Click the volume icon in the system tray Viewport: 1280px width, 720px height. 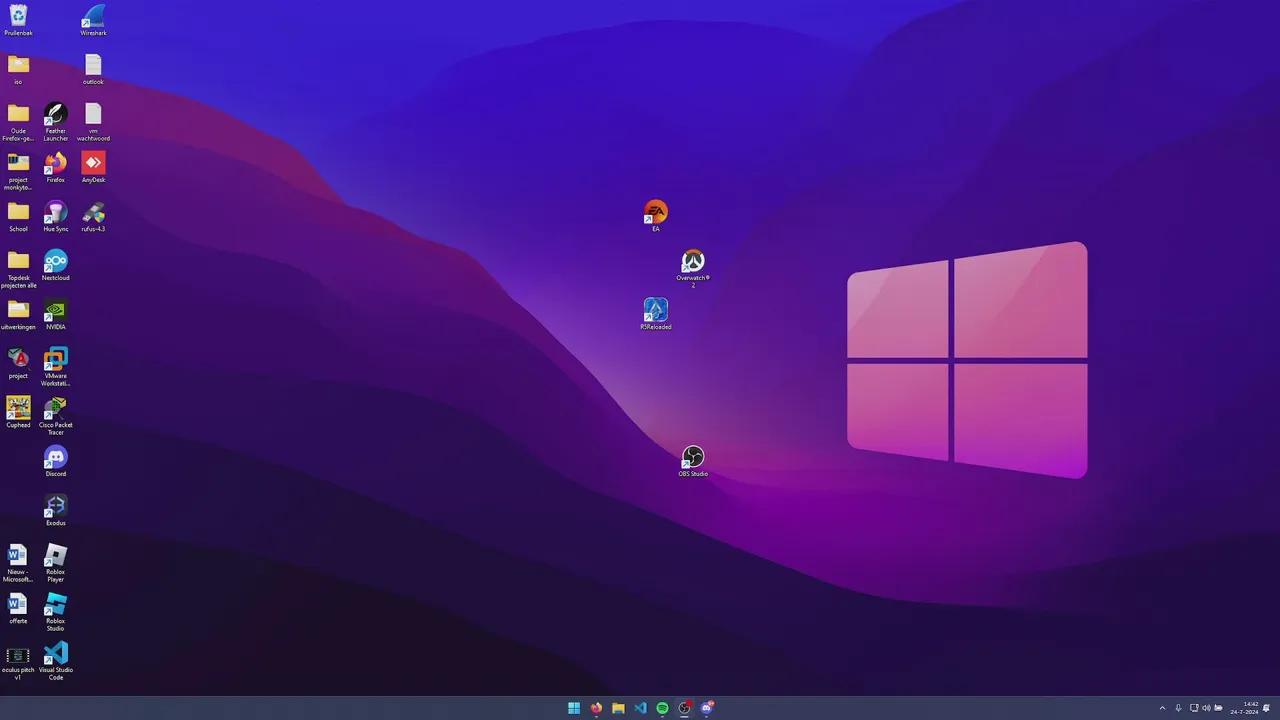click(1205, 708)
